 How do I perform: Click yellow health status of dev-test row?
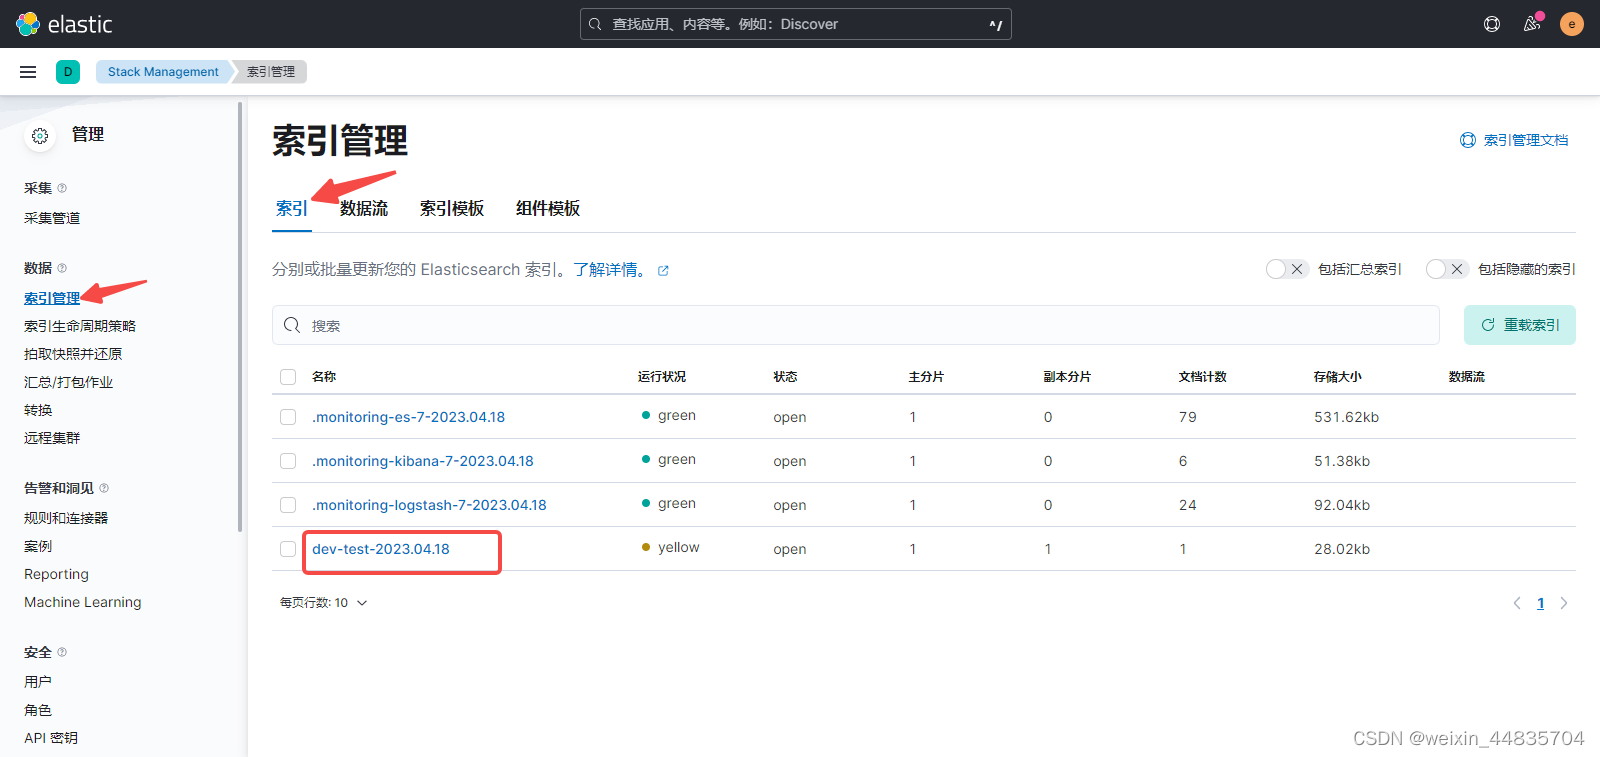tap(671, 547)
